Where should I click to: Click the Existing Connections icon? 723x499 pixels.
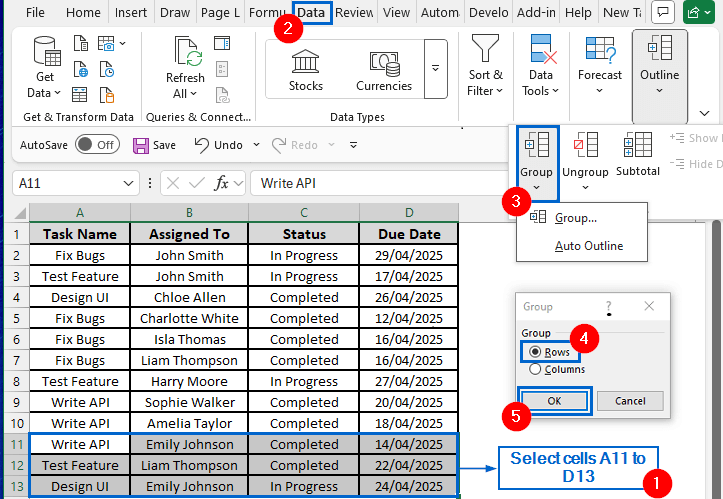click(107, 95)
